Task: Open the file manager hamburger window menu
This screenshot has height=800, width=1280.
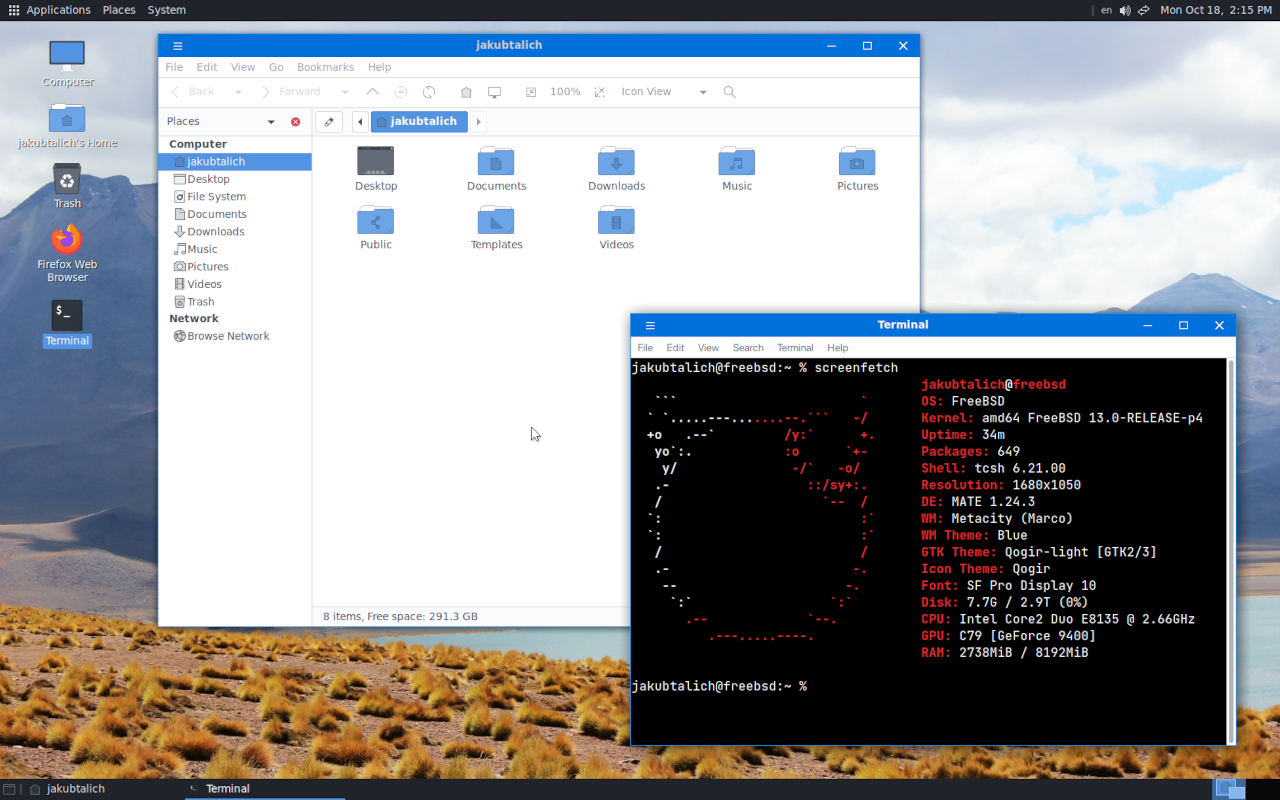Action: point(177,46)
